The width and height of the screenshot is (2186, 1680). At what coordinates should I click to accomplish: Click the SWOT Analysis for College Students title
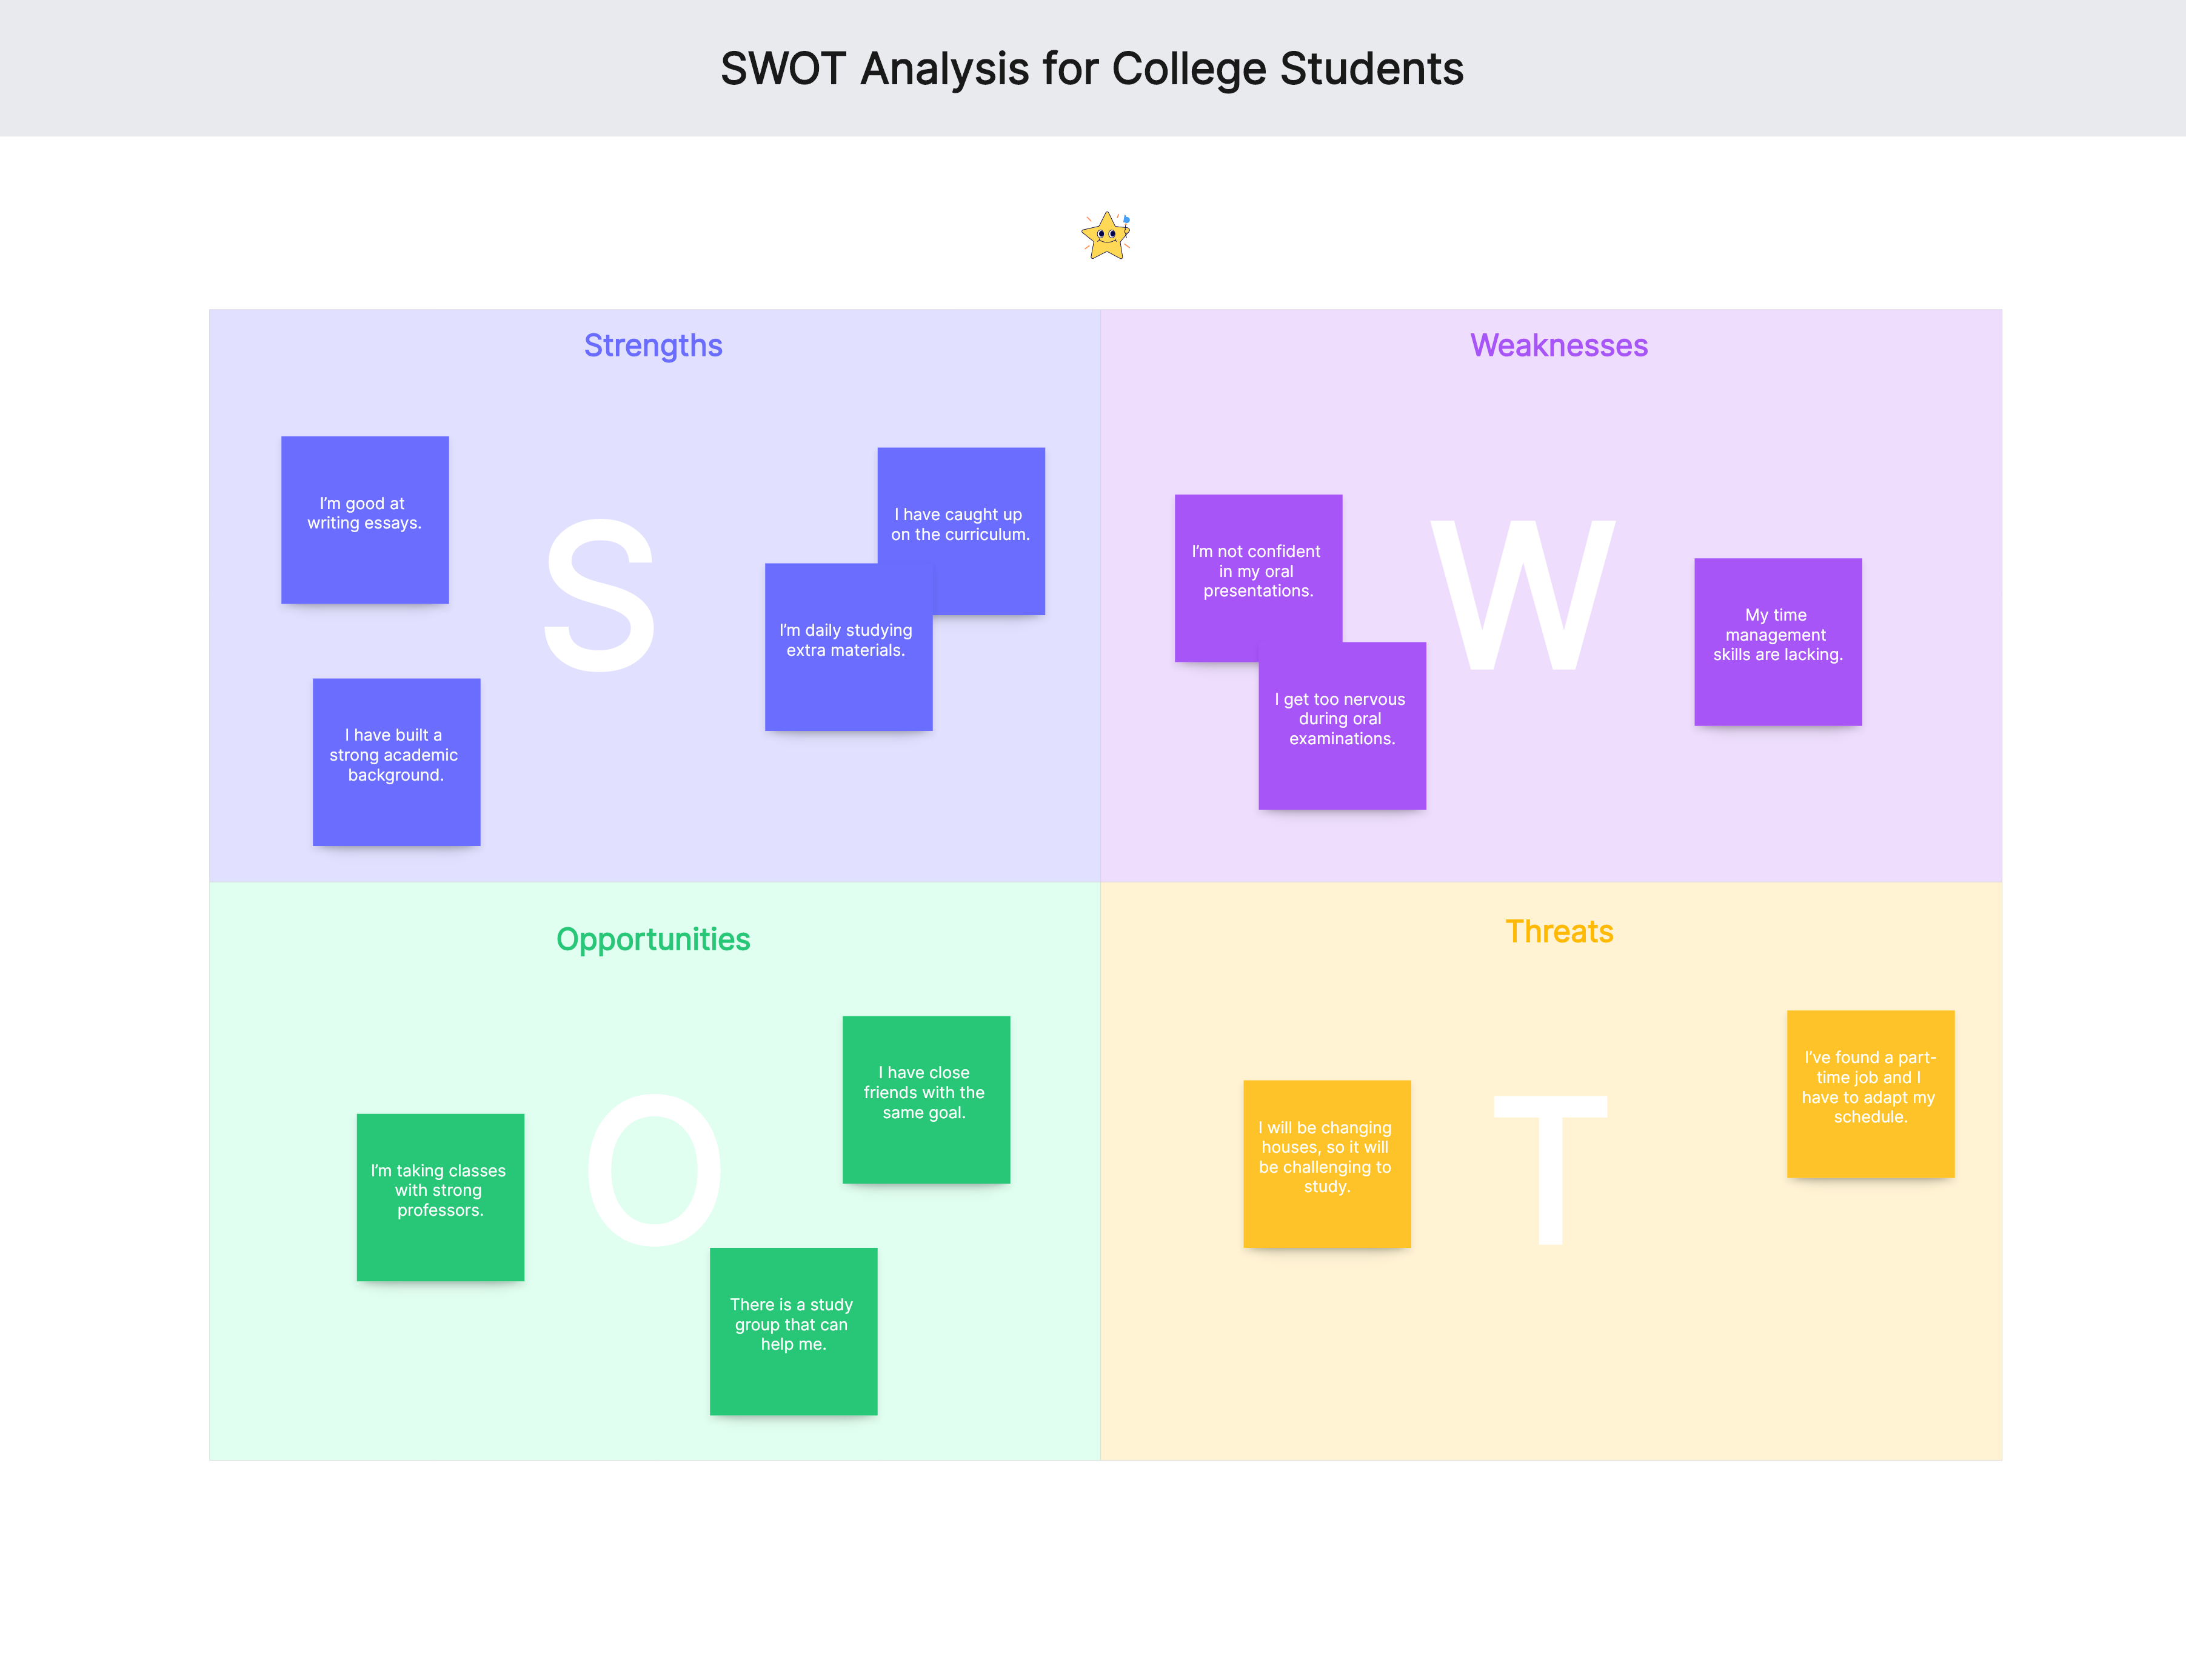pyautogui.click(x=1092, y=69)
